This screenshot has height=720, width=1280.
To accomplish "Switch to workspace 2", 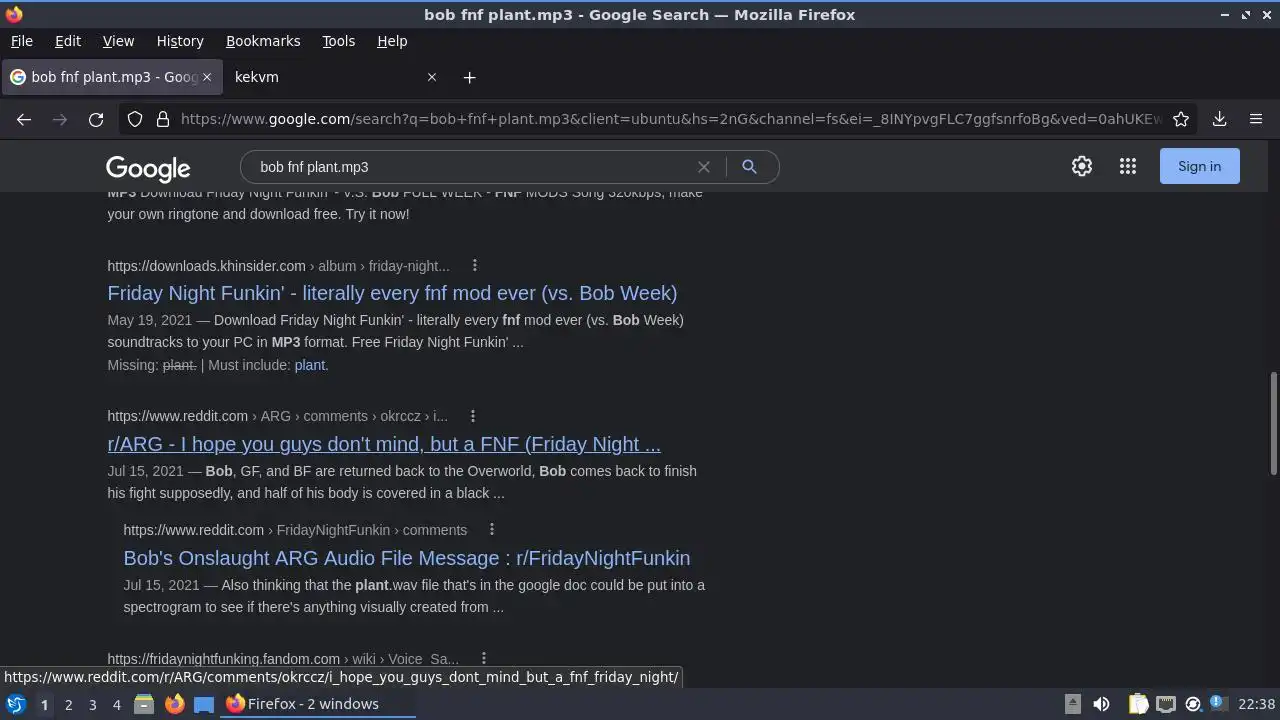I will pyautogui.click(x=68, y=704).
